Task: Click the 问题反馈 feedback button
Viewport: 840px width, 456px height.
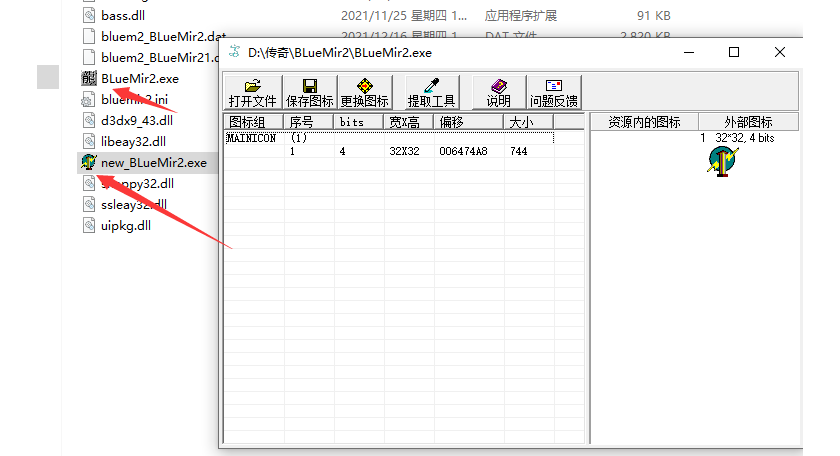Action: click(x=554, y=93)
